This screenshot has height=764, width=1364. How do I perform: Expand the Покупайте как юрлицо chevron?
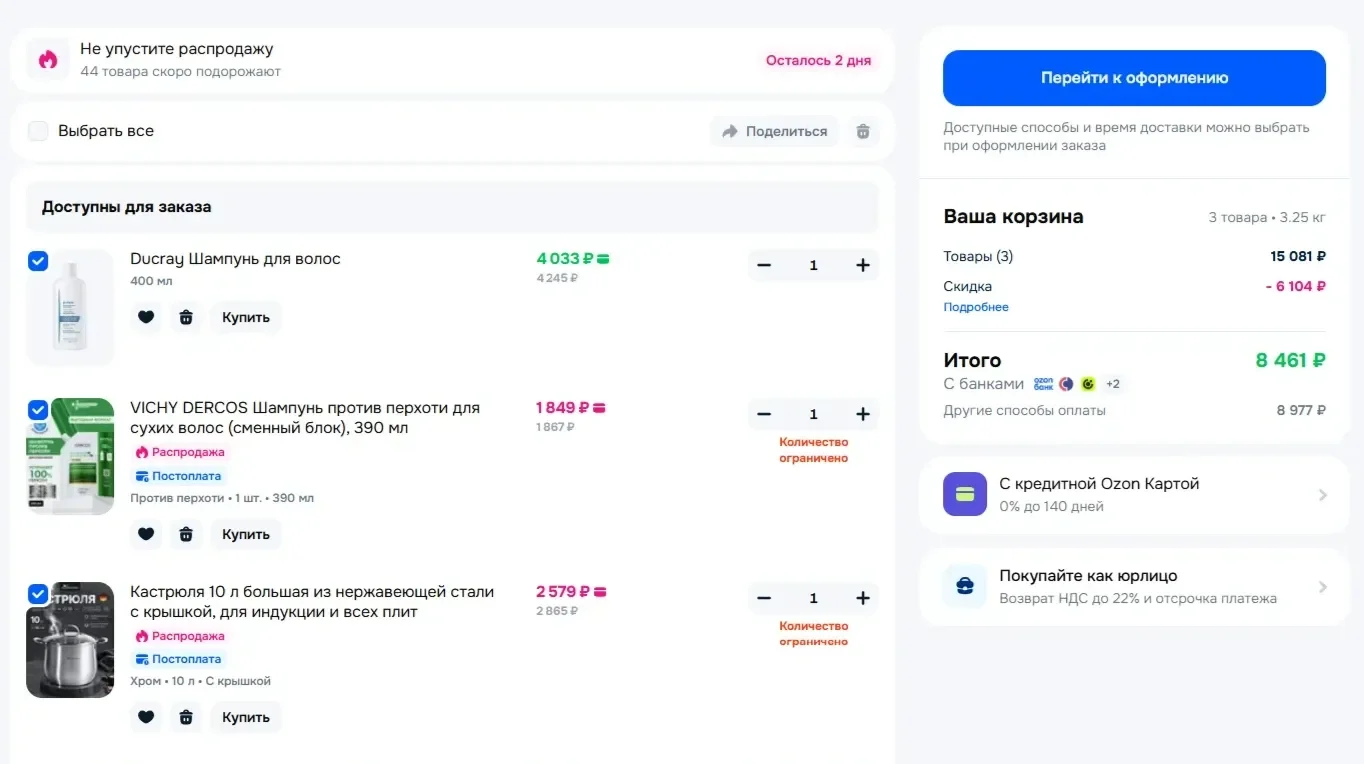[1322, 587]
